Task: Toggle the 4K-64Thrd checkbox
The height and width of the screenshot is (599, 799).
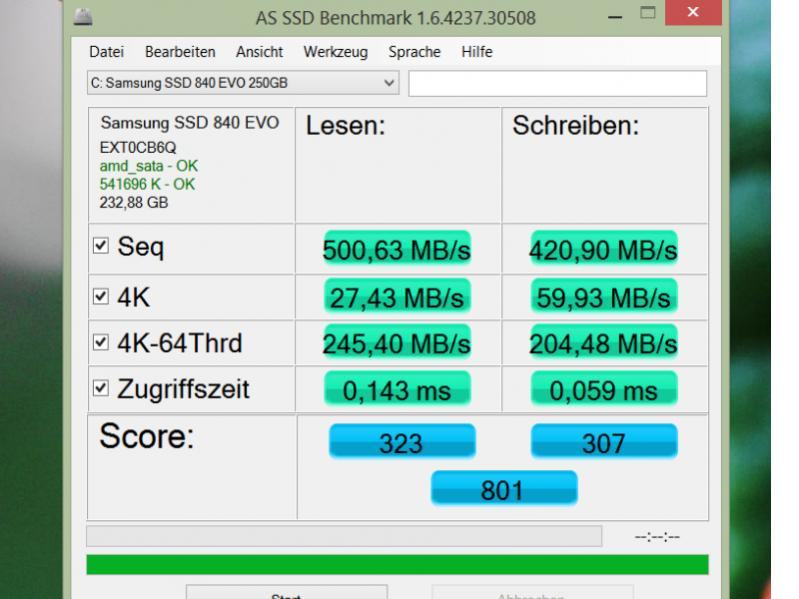Action: (101, 342)
